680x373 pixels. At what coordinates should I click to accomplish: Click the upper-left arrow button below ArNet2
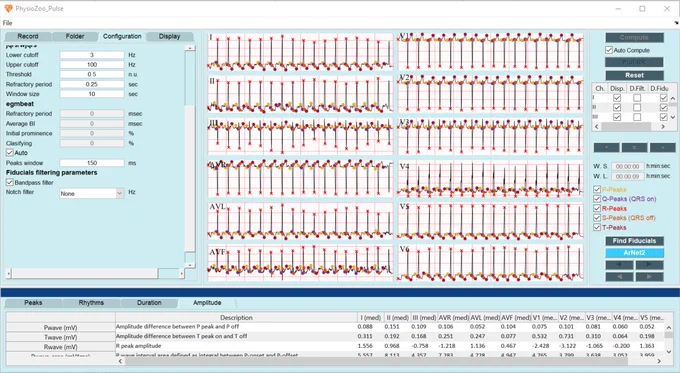click(619, 265)
